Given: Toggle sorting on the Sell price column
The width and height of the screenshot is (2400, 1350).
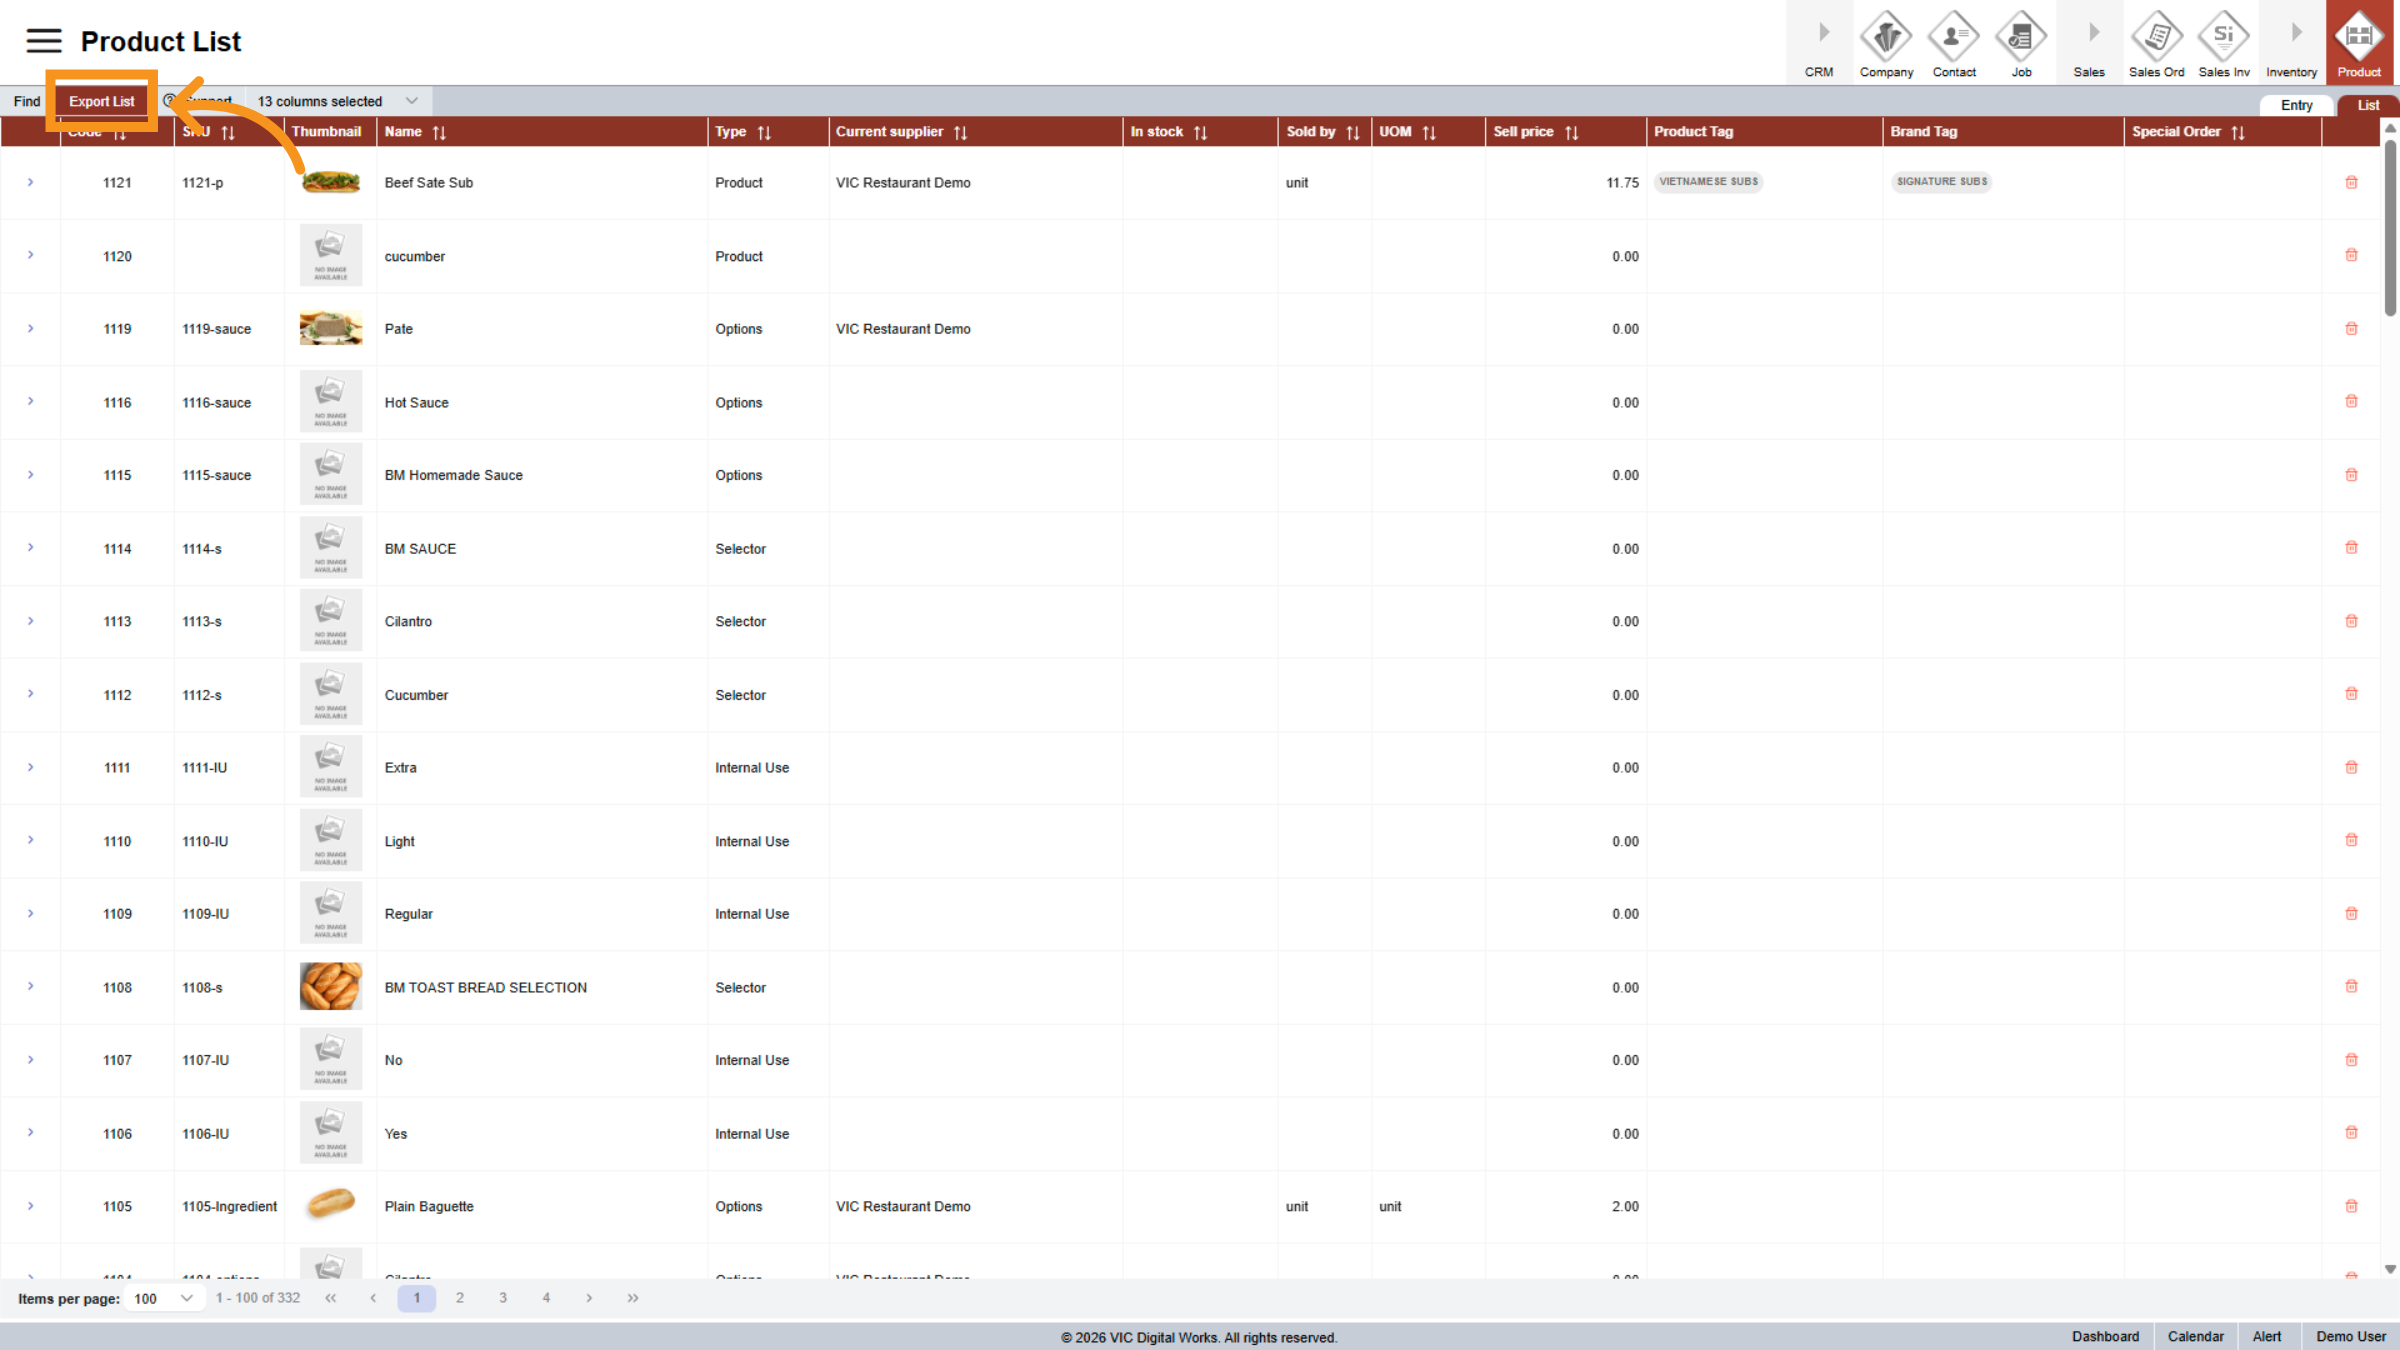Looking at the screenshot, I should click(1573, 131).
